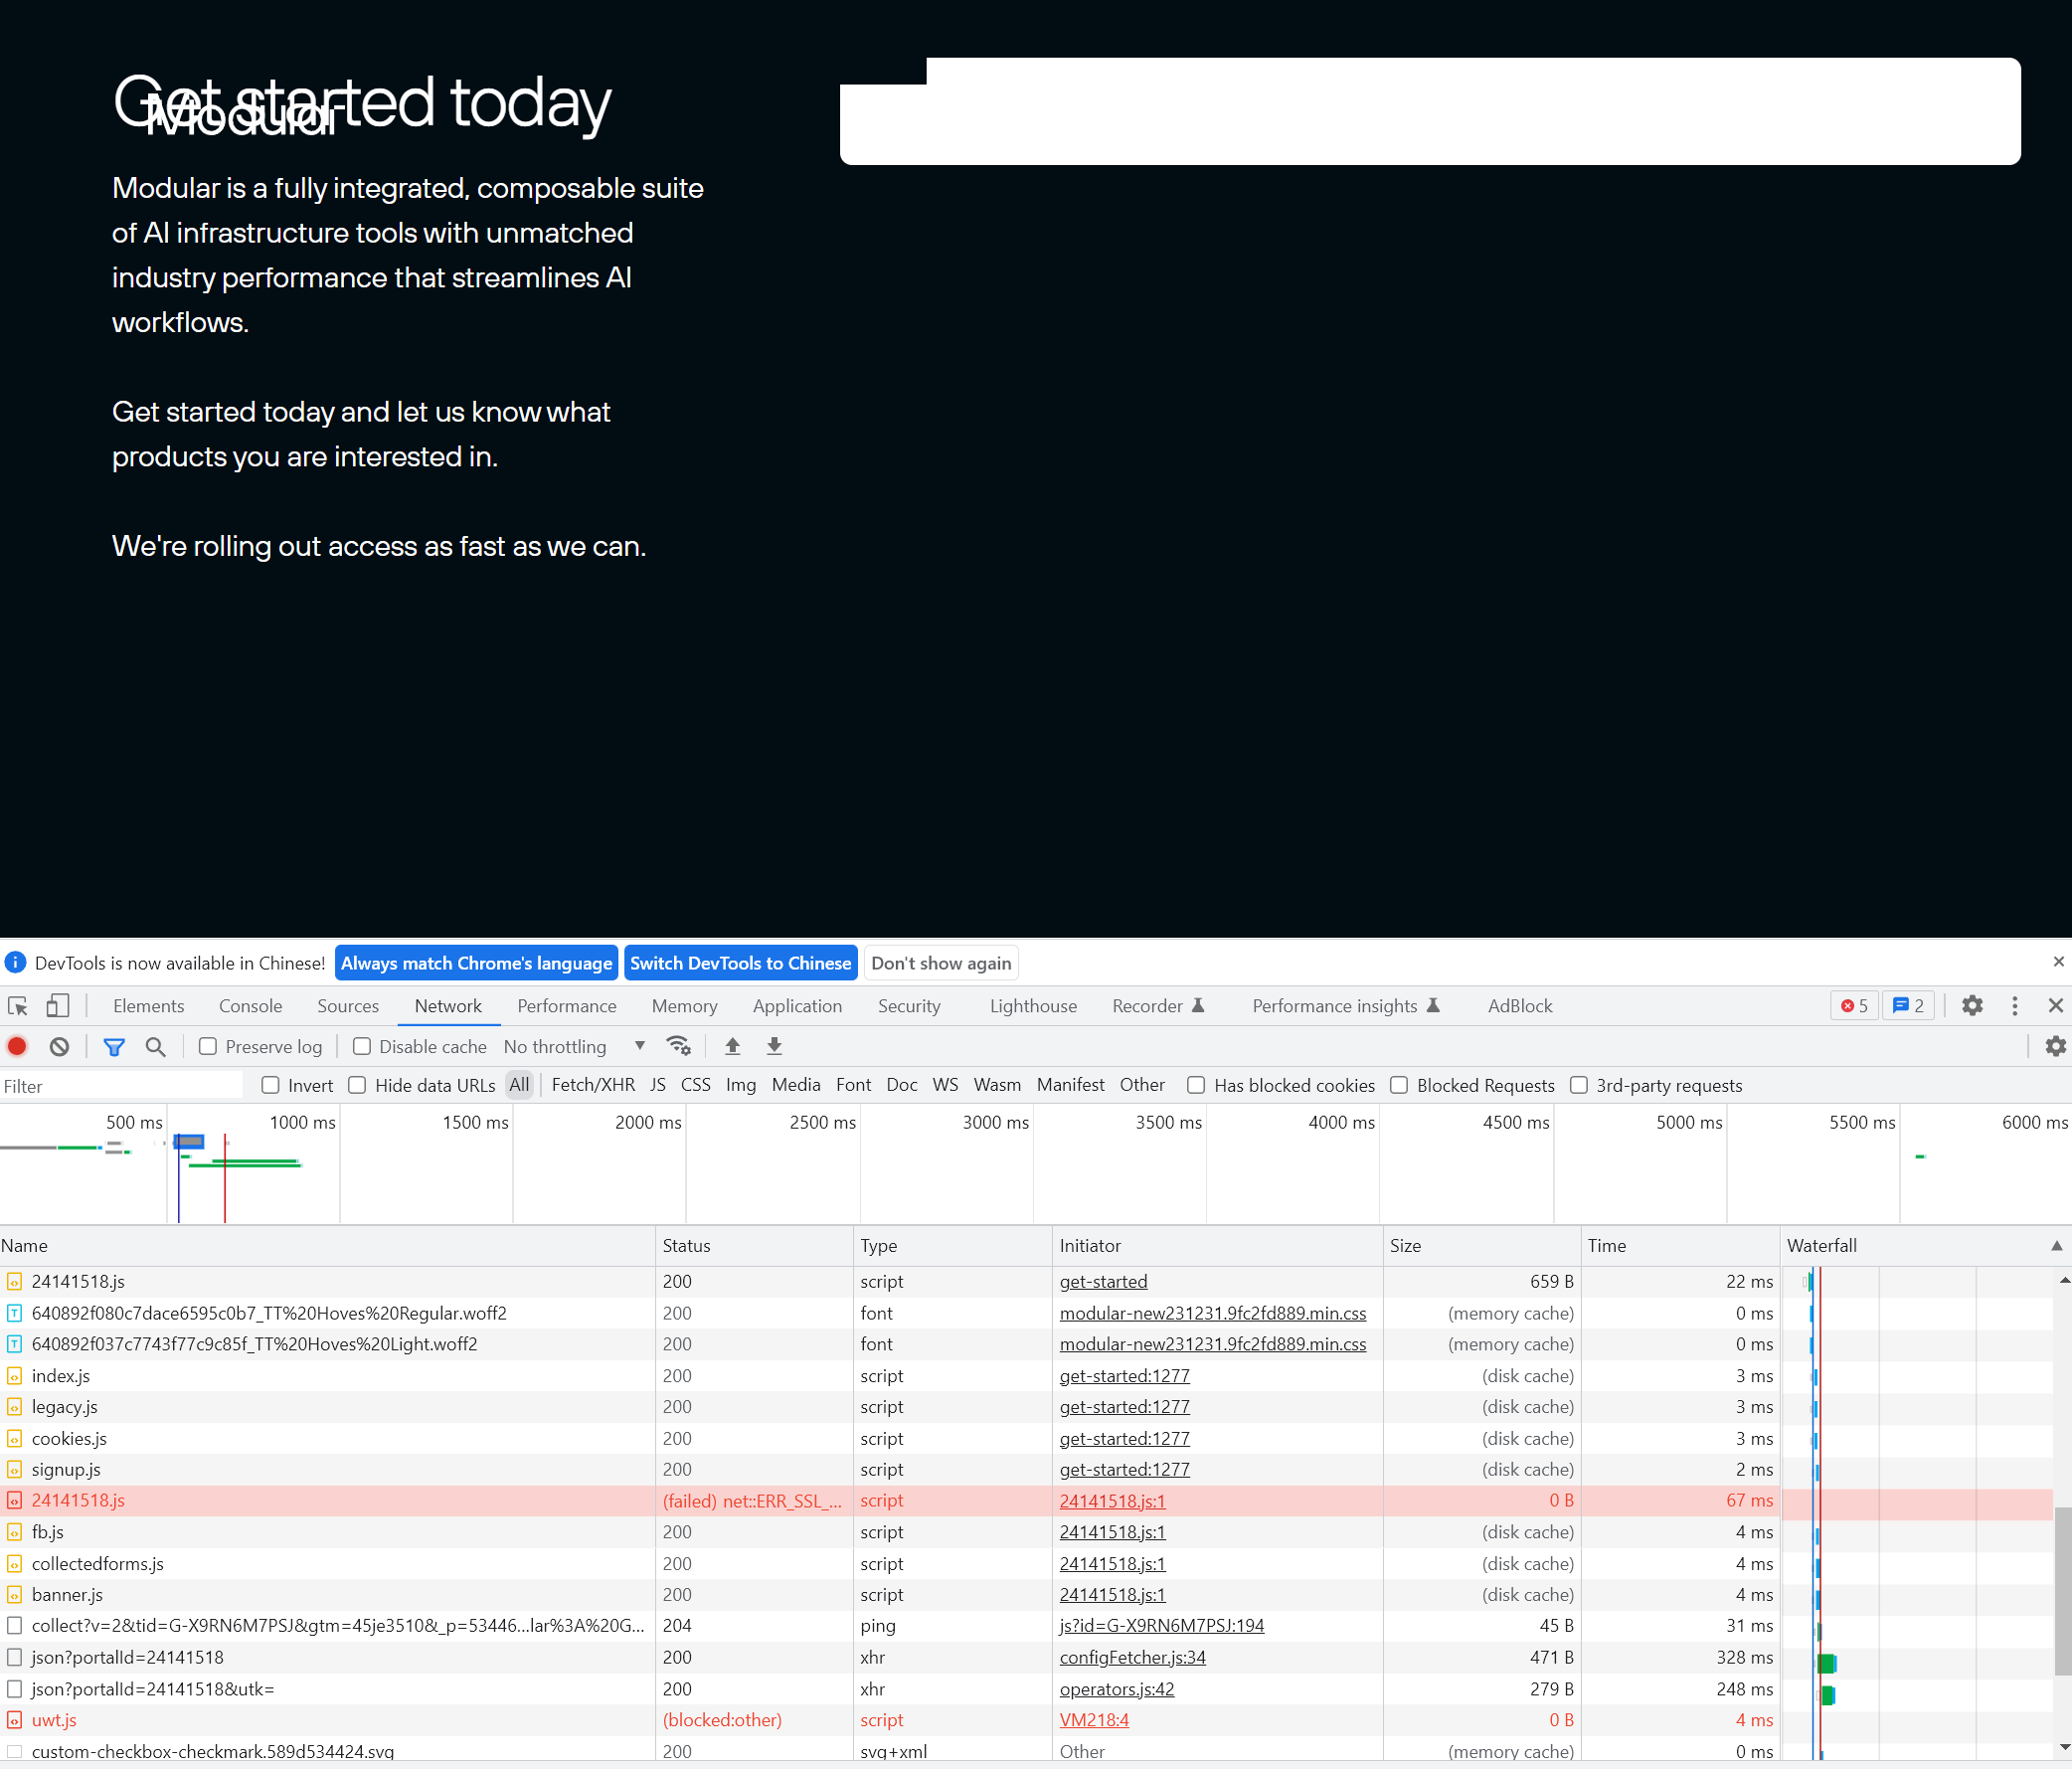Screen dimensions: 2072x1769
Task: Enable the Preserve log checkbox
Action: (207, 1046)
